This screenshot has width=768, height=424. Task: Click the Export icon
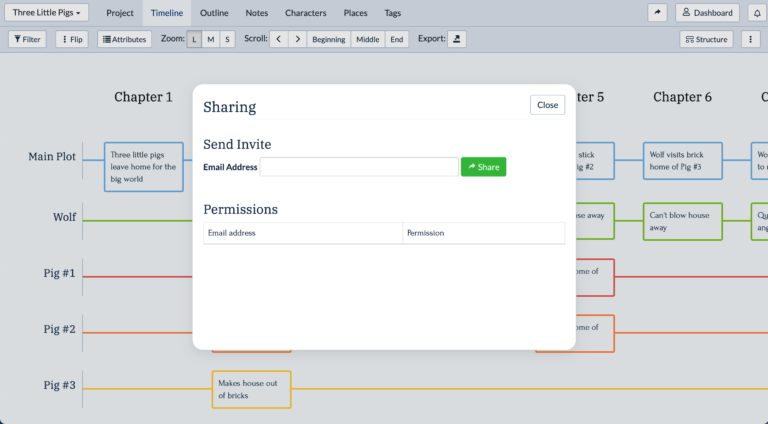pyautogui.click(x=456, y=39)
